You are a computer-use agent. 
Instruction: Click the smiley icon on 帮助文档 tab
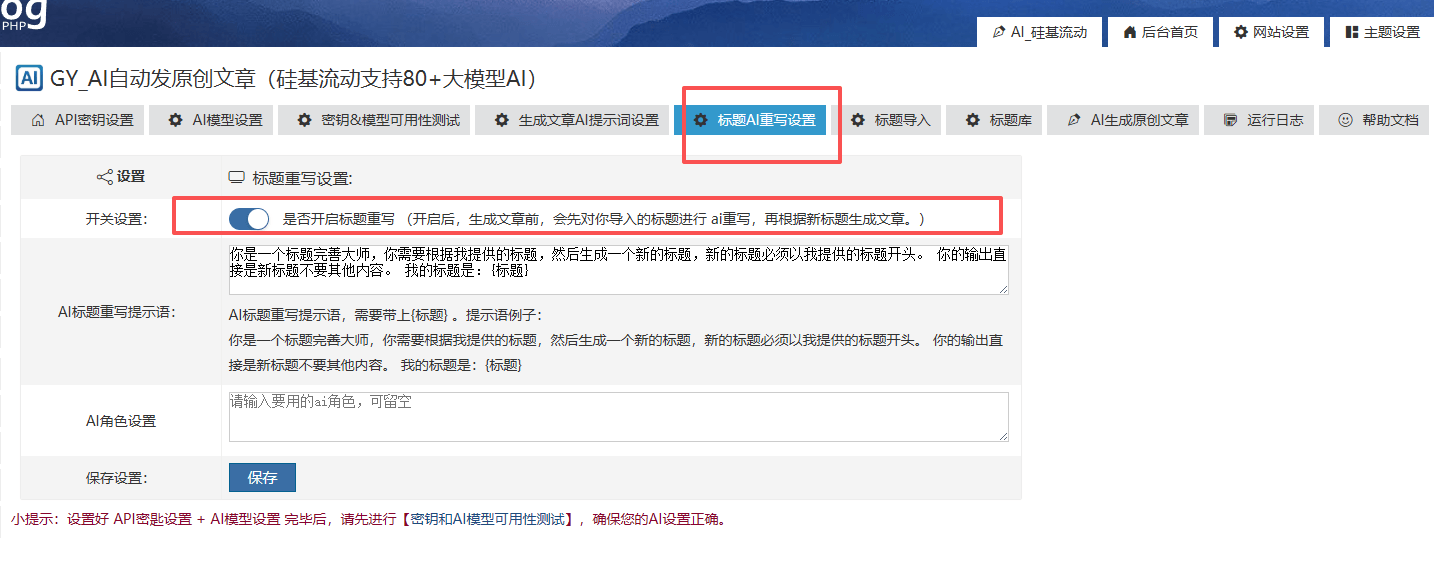pos(1345,120)
